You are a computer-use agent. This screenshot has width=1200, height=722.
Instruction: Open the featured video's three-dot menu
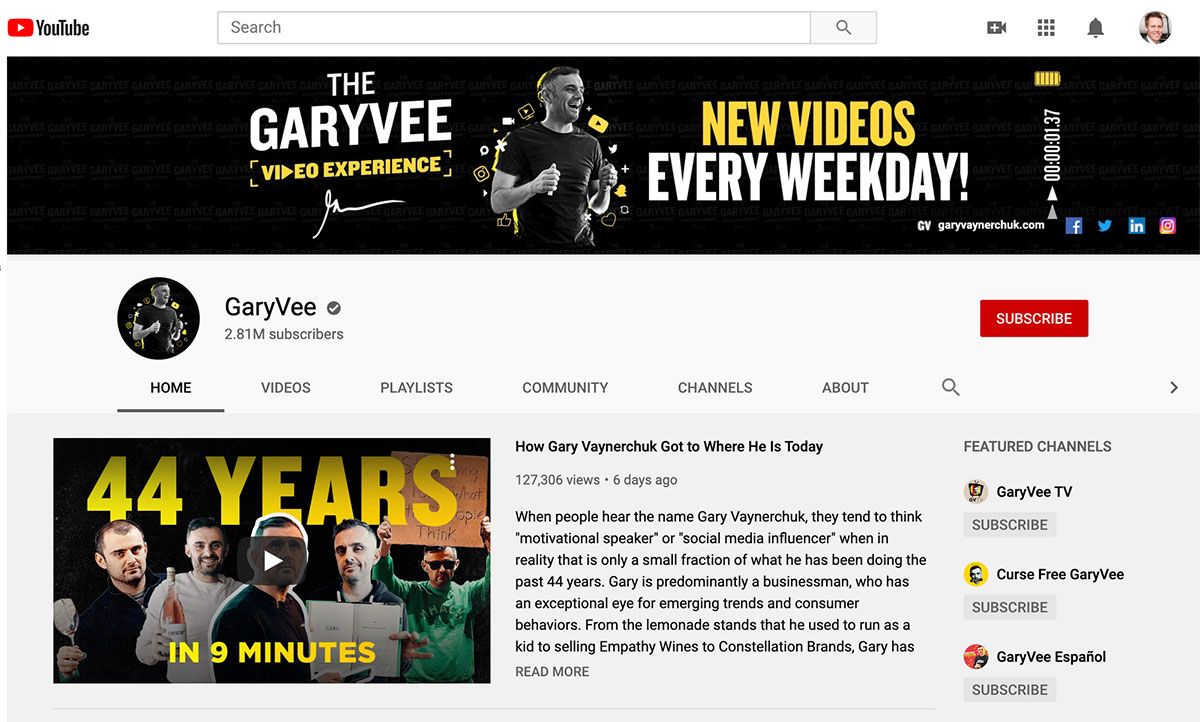coord(452,462)
